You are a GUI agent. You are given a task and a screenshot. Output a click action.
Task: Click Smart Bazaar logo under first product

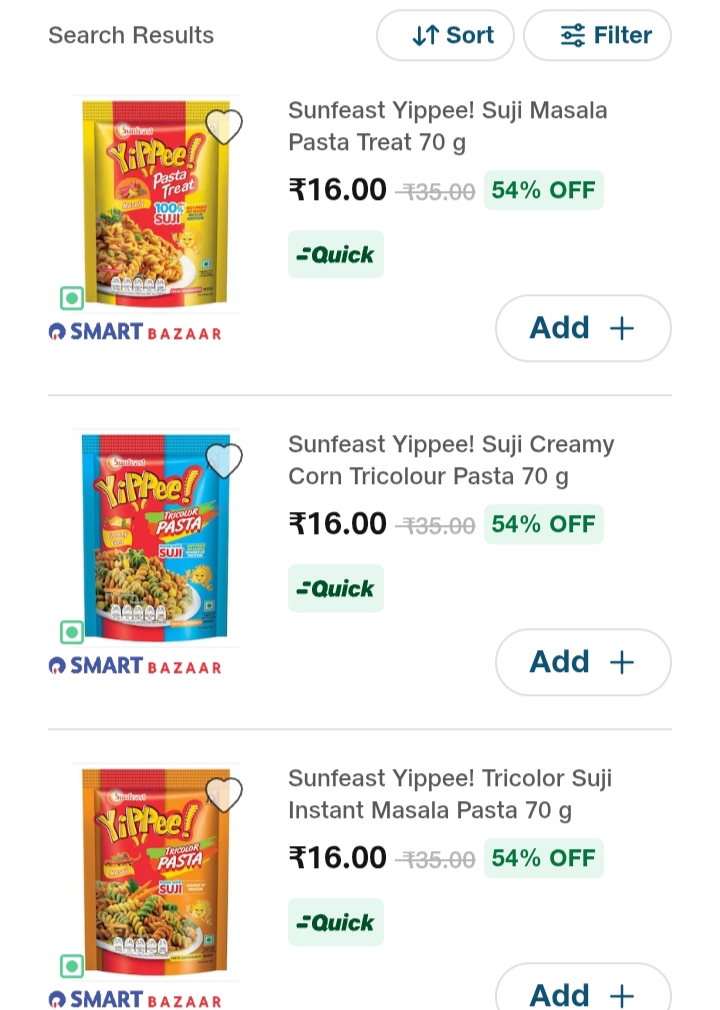[x=135, y=332]
